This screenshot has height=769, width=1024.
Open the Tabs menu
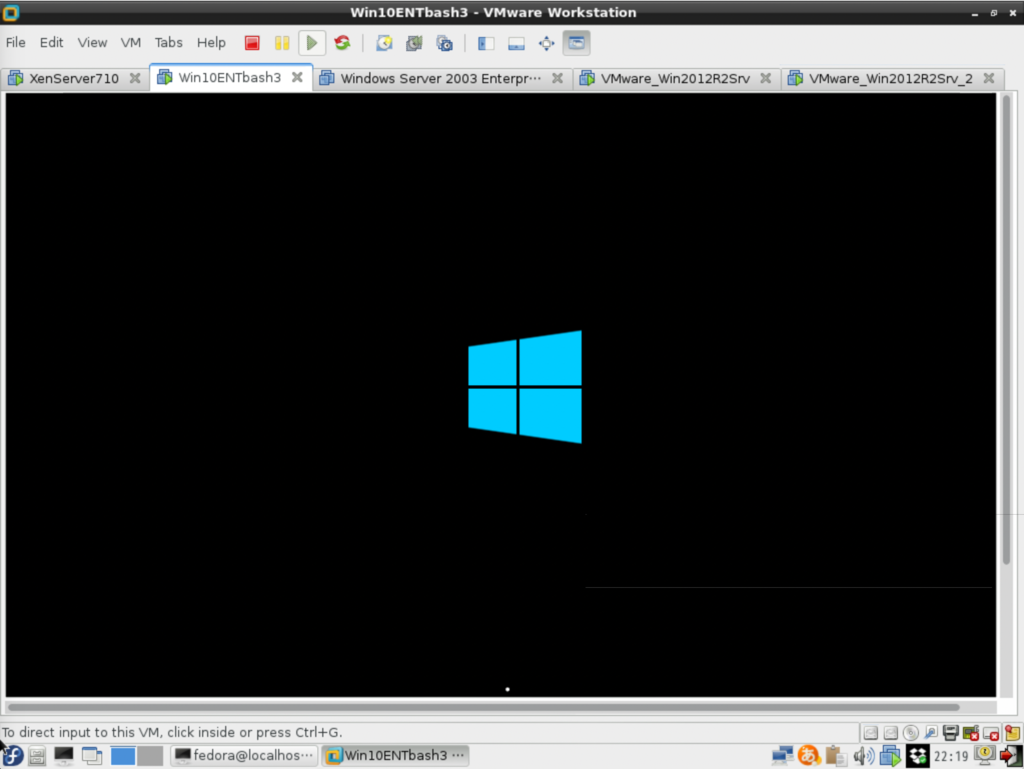[168, 42]
